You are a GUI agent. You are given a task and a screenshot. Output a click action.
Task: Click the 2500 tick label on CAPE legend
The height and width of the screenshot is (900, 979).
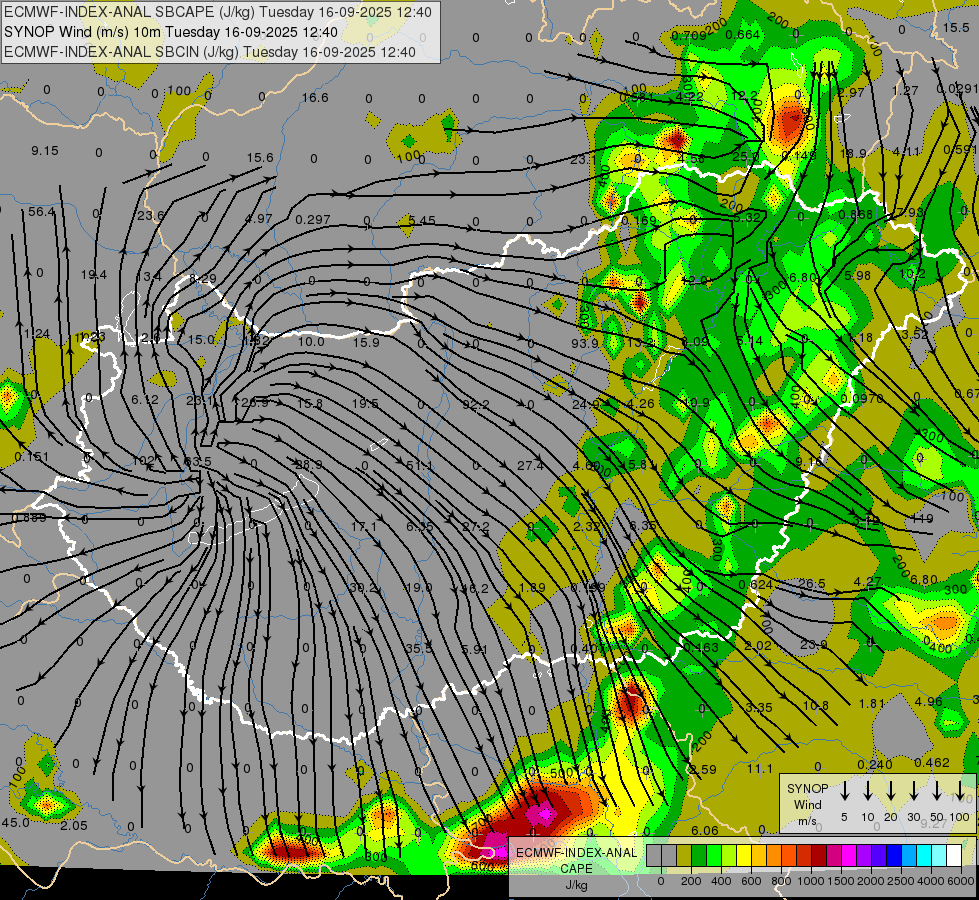901,881
